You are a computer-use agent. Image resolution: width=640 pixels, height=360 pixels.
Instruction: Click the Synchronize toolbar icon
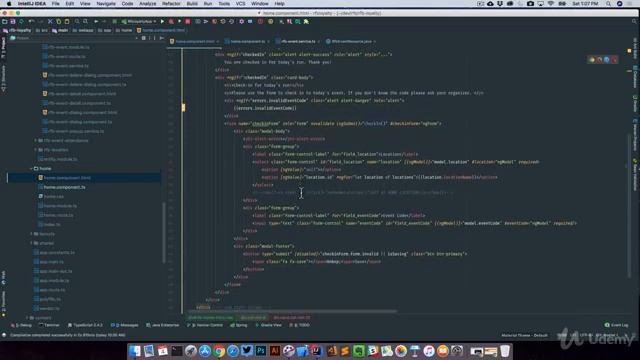point(22,21)
